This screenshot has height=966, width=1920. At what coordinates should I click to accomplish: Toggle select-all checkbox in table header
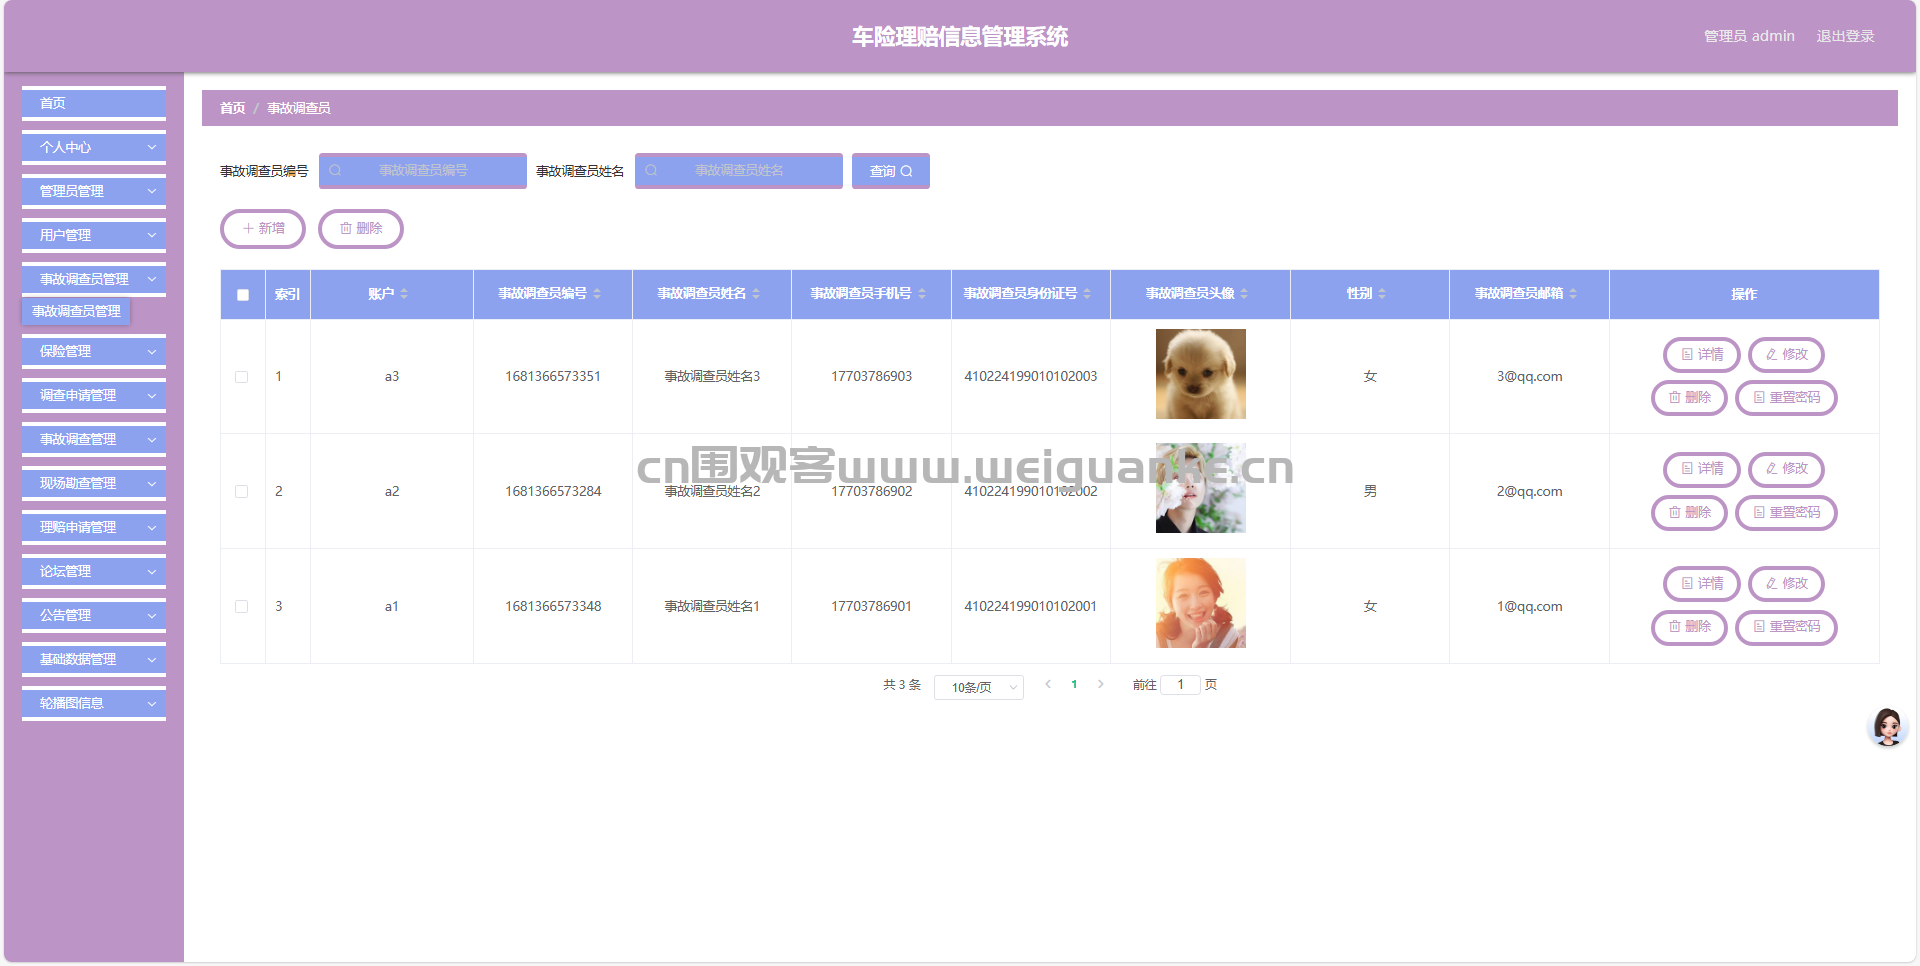[243, 295]
